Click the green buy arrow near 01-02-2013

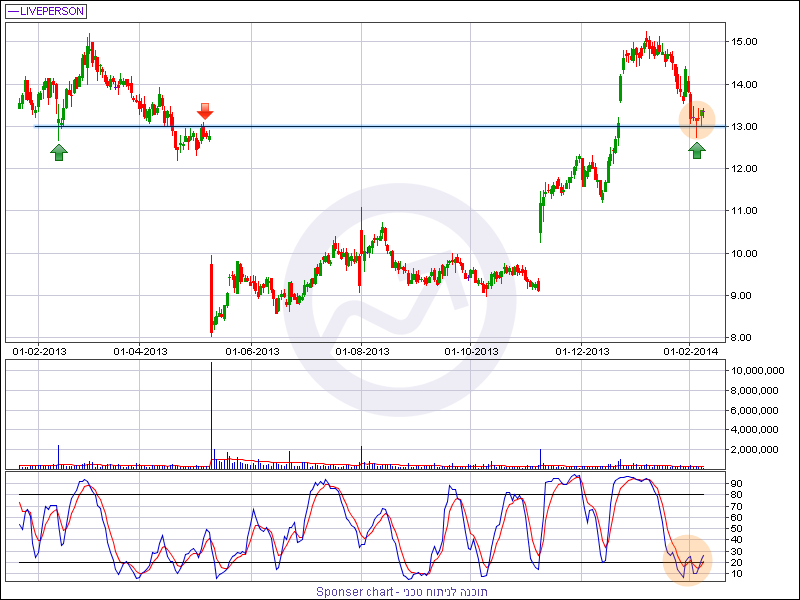[x=59, y=152]
